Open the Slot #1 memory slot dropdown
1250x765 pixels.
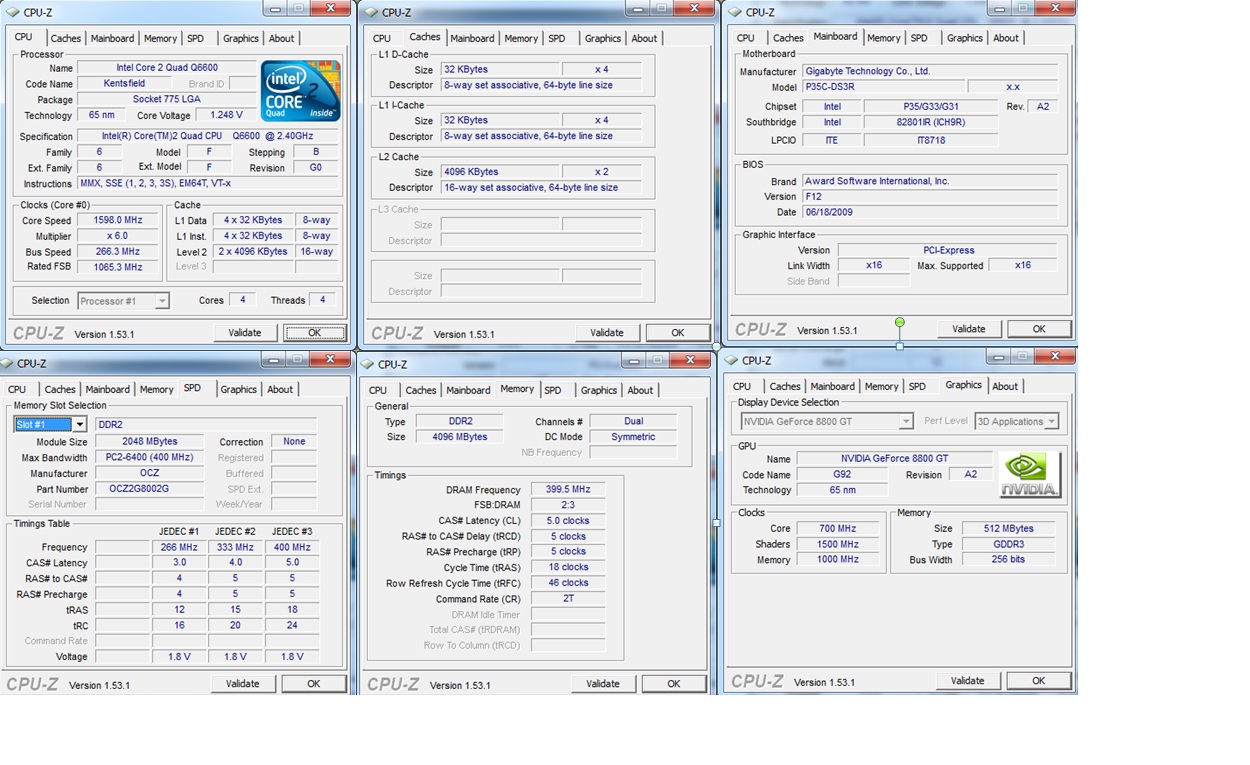[x=79, y=425]
